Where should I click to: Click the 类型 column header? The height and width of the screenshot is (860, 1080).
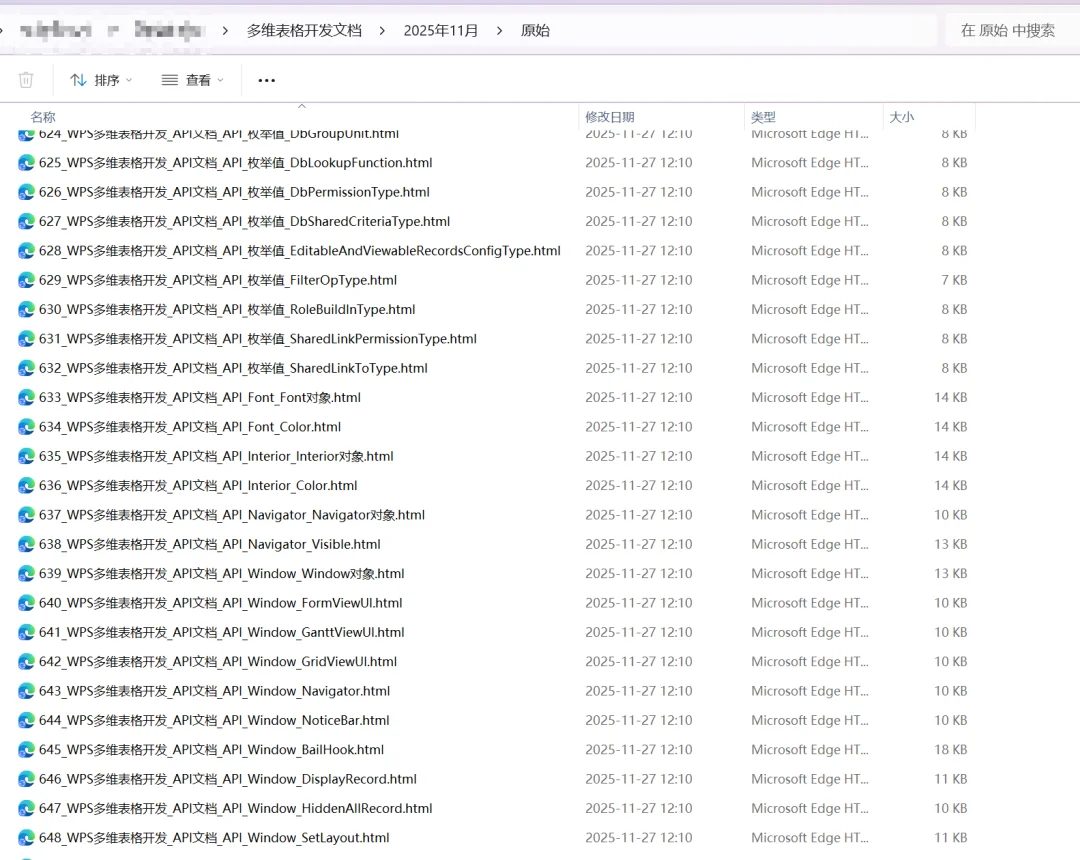click(x=763, y=117)
